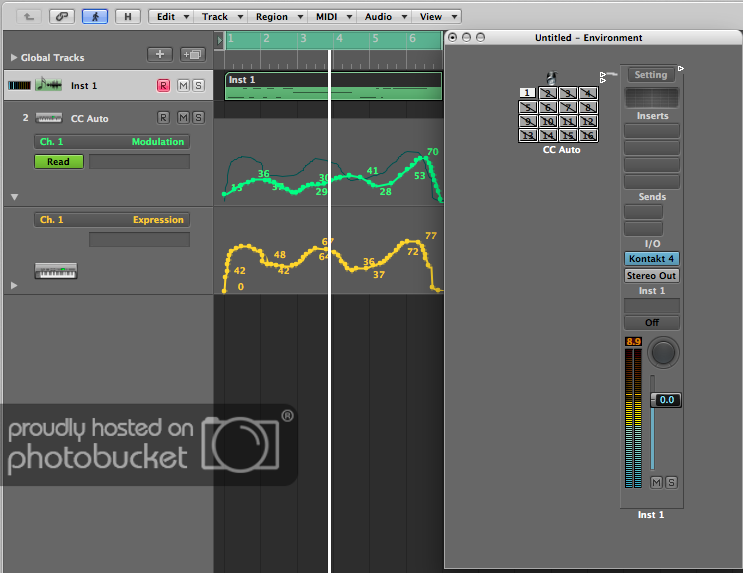
Task: Disable record on Inst 1 track
Action: [x=163, y=86]
